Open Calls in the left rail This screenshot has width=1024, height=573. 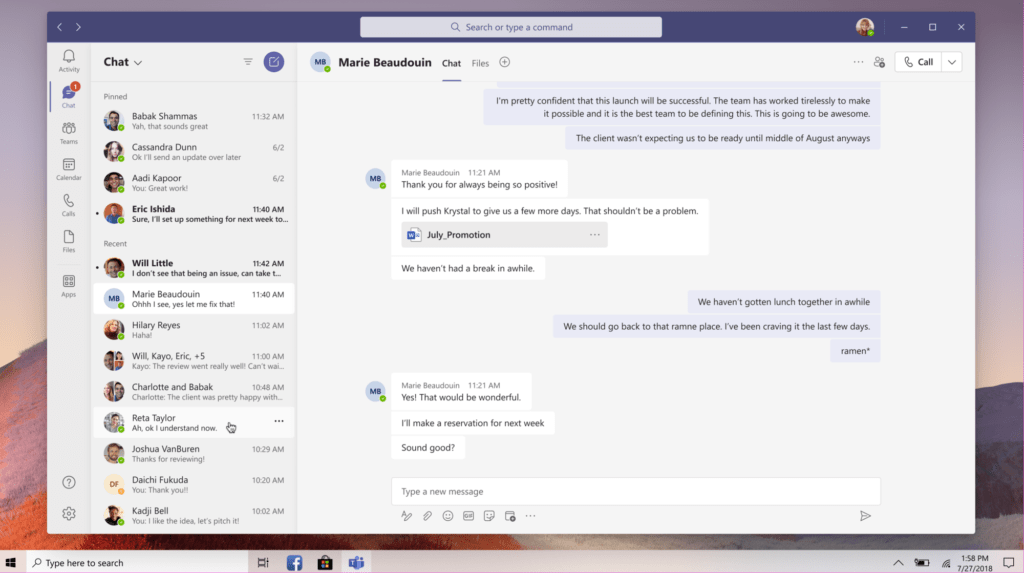click(69, 205)
